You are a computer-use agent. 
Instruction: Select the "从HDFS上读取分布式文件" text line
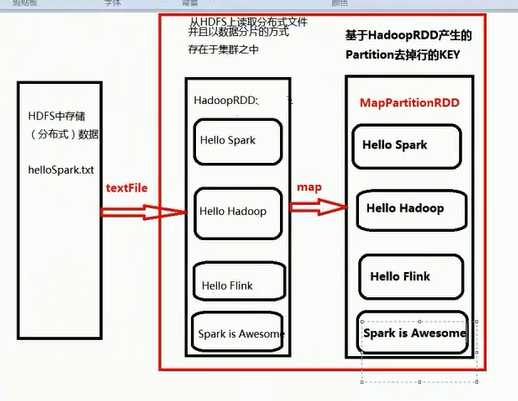pos(248,23)
